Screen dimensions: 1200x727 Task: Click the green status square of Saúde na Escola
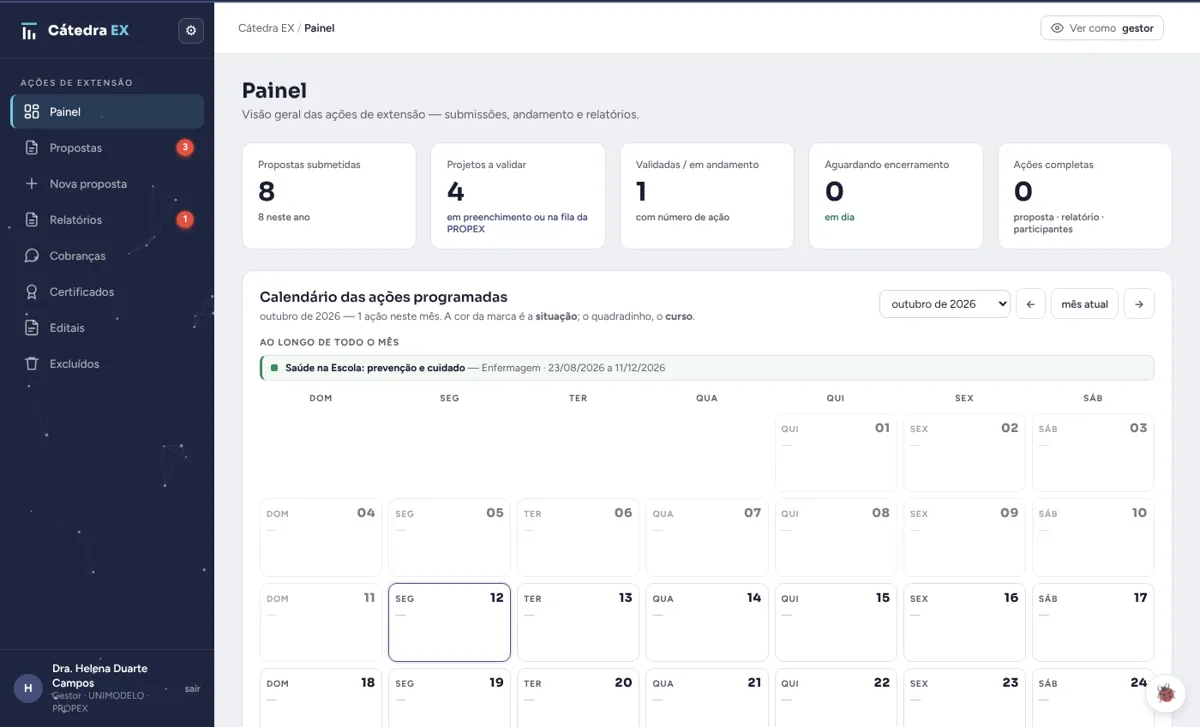tap(274, 368)
